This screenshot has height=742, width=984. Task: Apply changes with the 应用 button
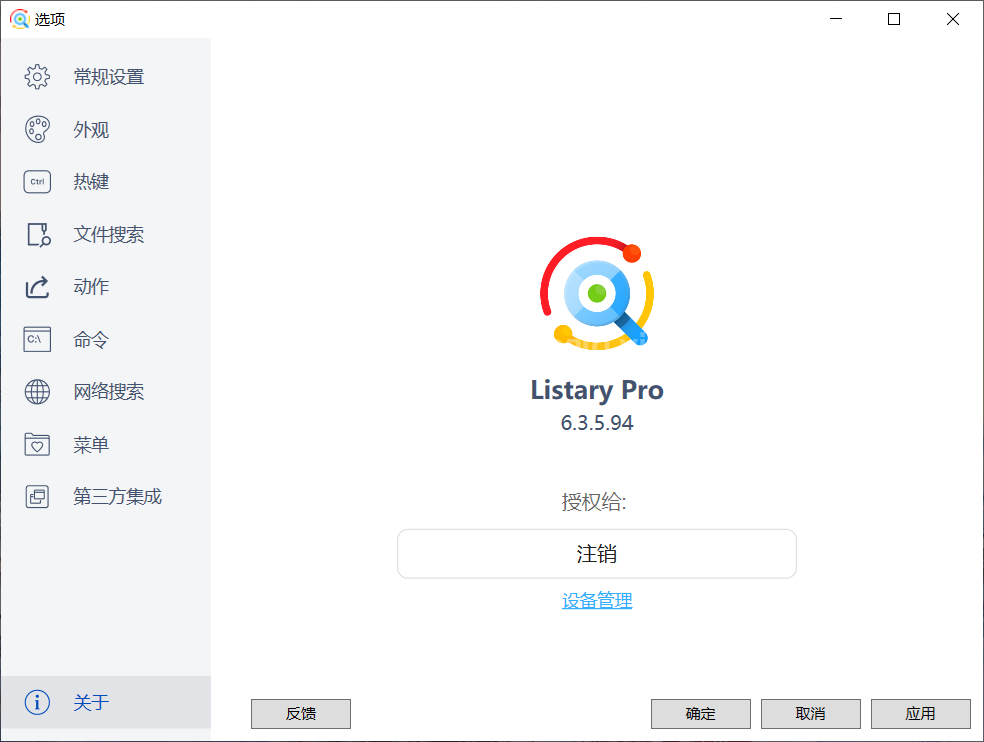pos(920,714)
